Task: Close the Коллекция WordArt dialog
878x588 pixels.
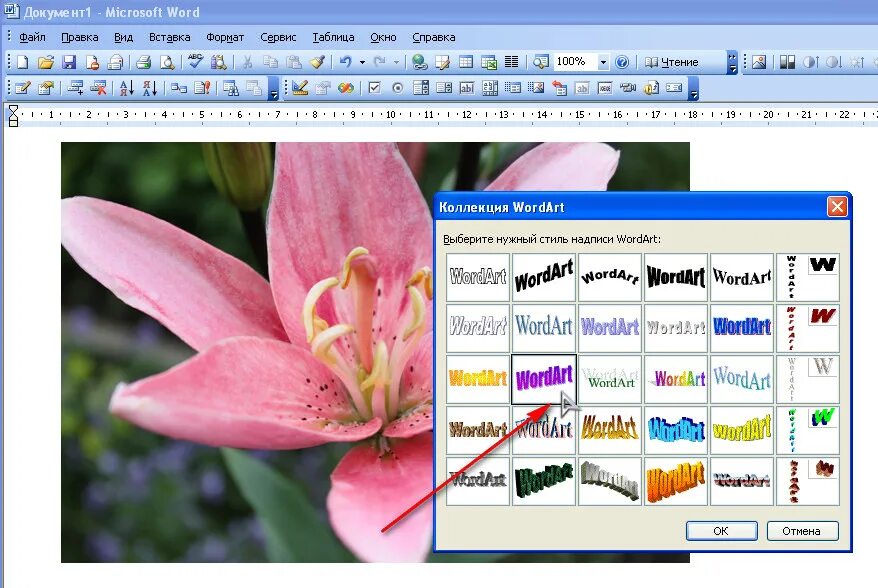Action: coord(837,207)
